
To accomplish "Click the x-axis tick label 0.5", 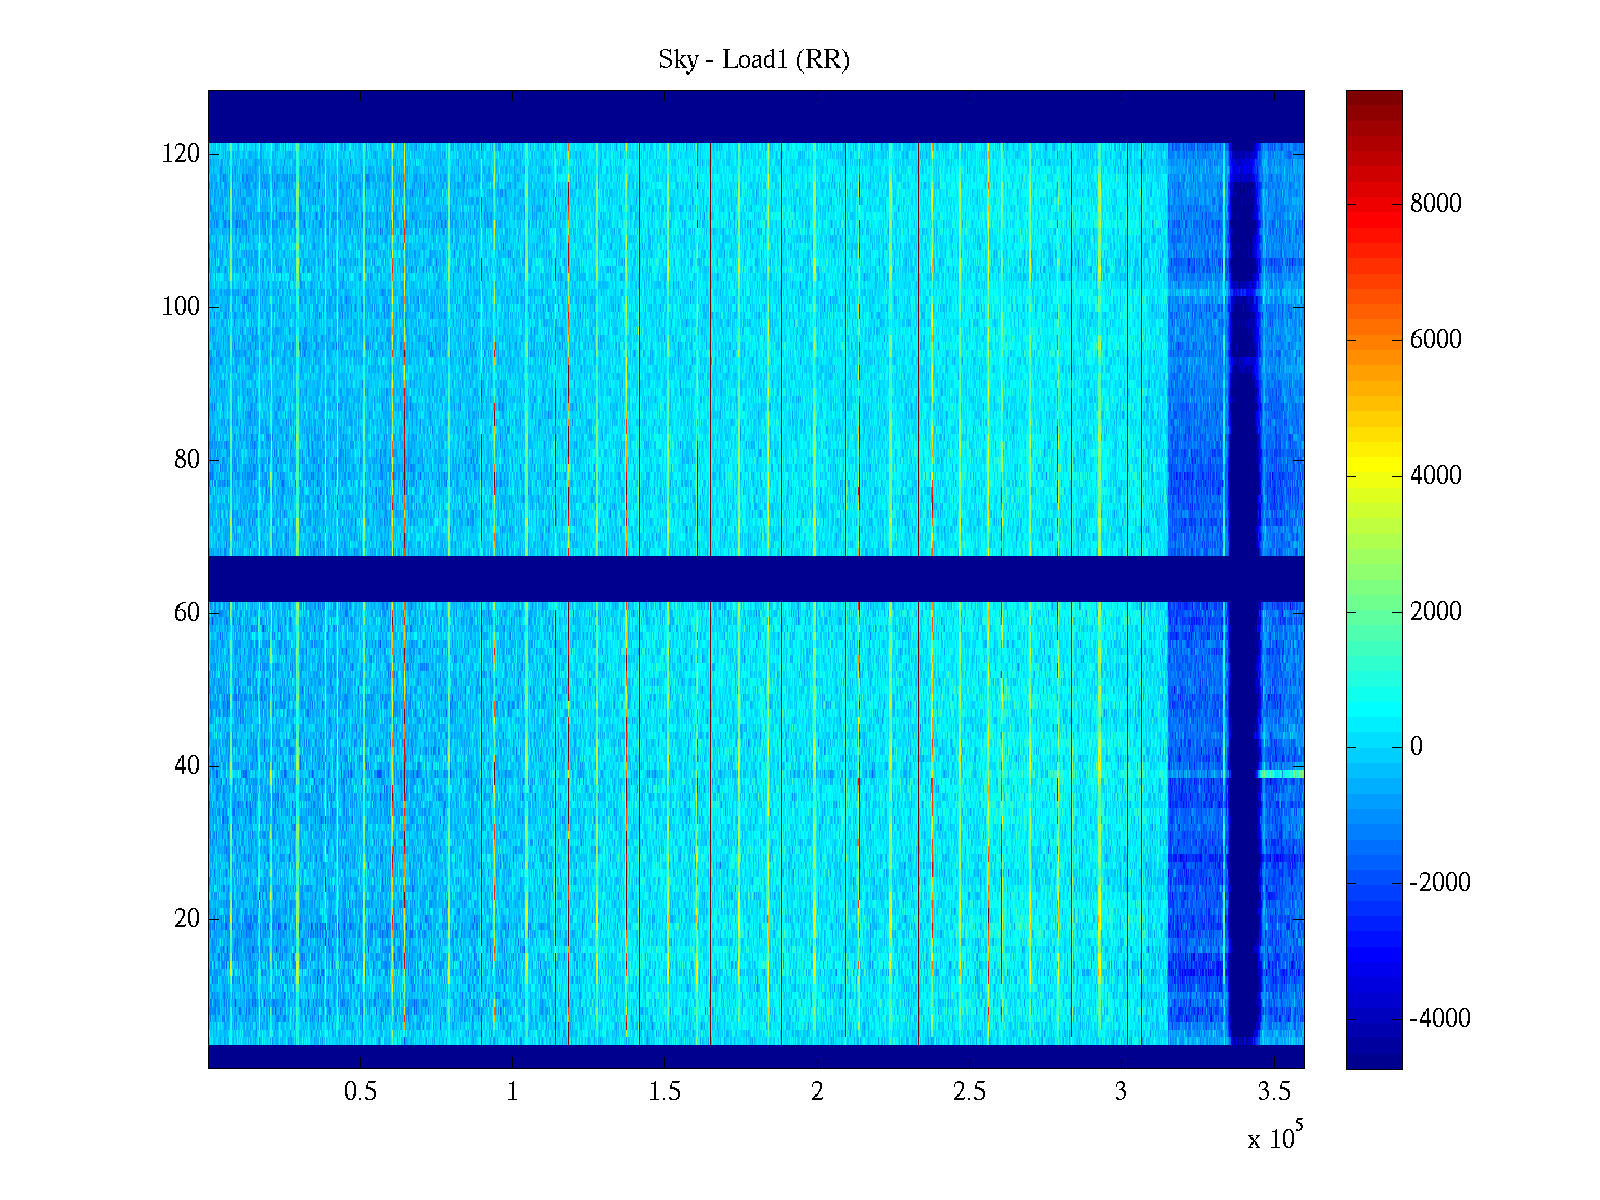I will (360, 1092).
